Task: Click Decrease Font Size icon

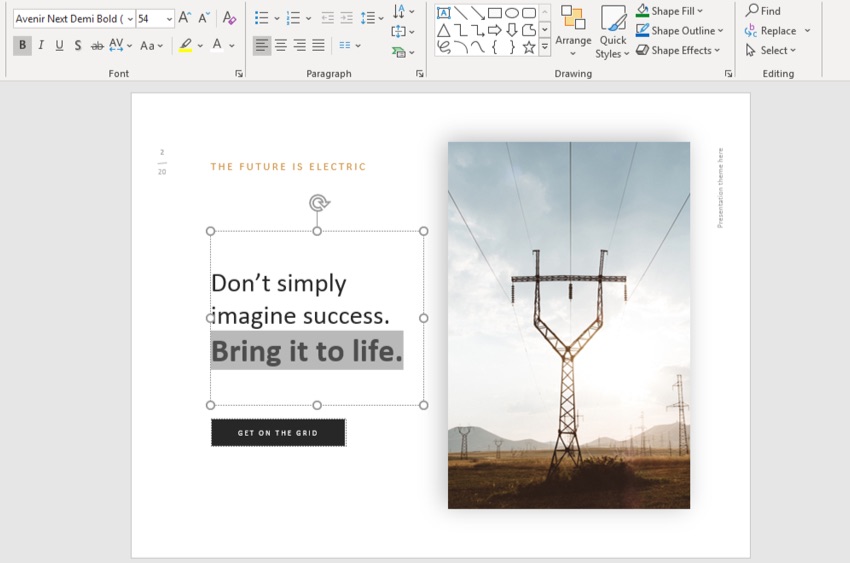Action: tap(204, 18)
